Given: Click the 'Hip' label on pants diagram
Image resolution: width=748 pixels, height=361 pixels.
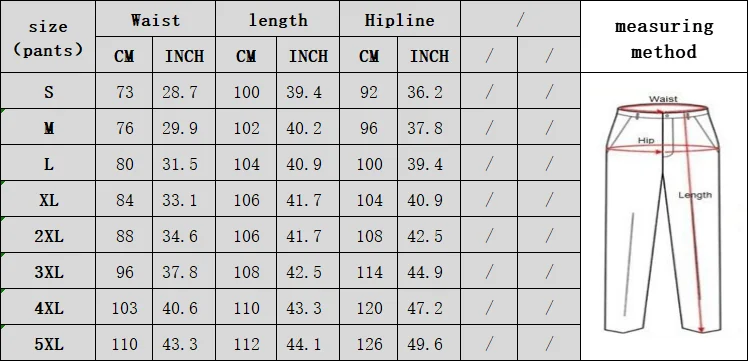Looking at the screenshot, I should (x=646, y=140).
